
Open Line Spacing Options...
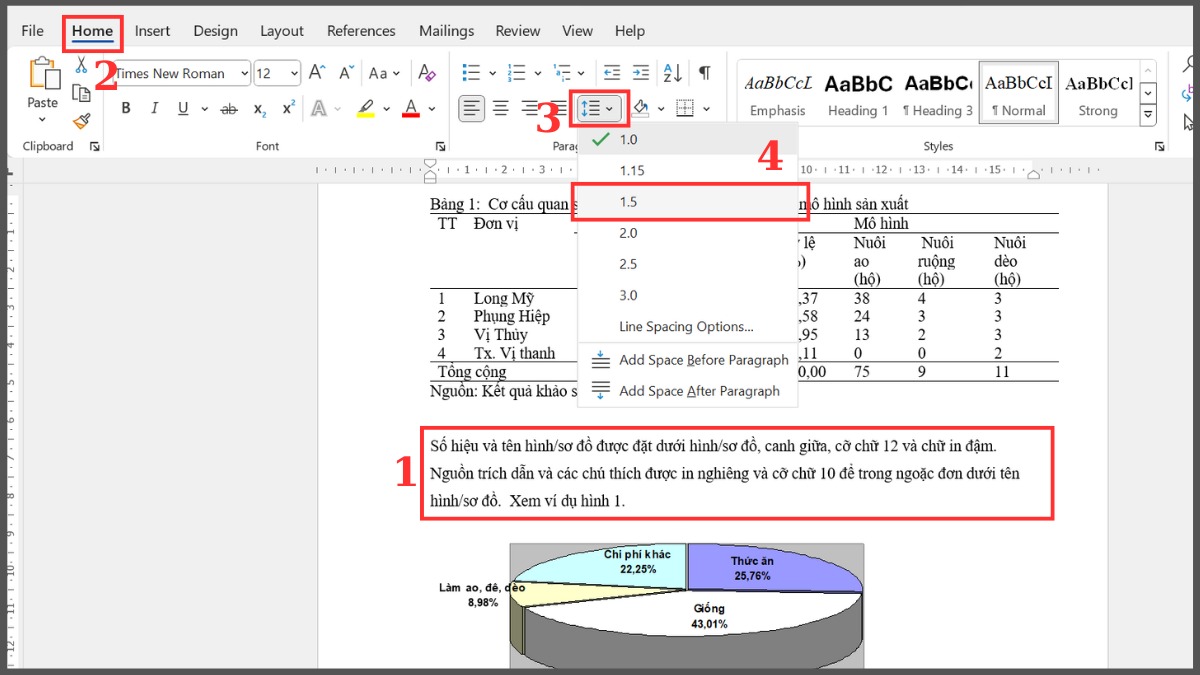pyautogui.click(x=686, y=327)
